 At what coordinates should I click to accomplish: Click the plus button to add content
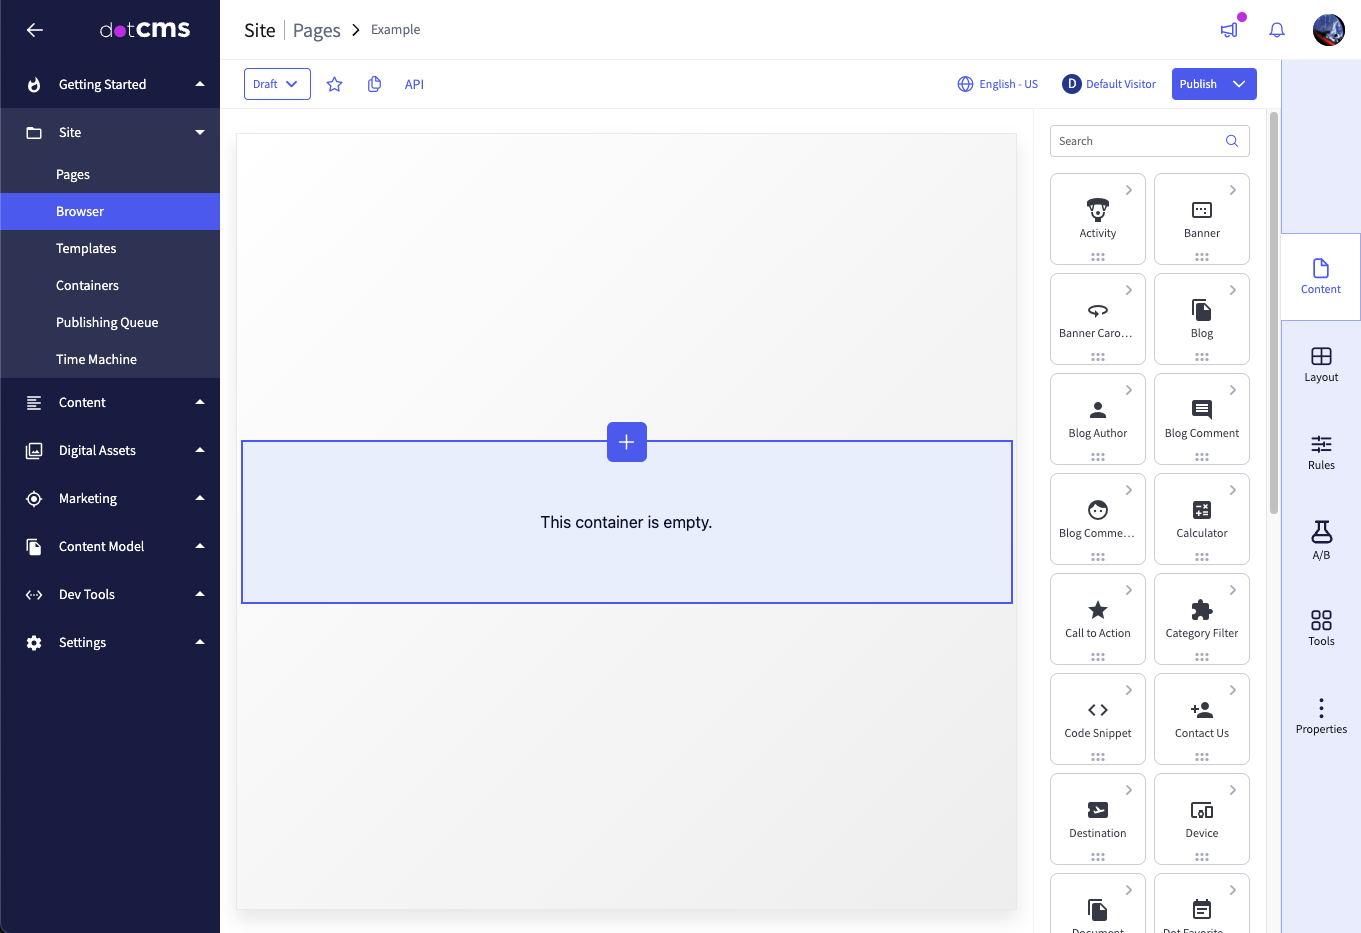[x=627, y=442]
